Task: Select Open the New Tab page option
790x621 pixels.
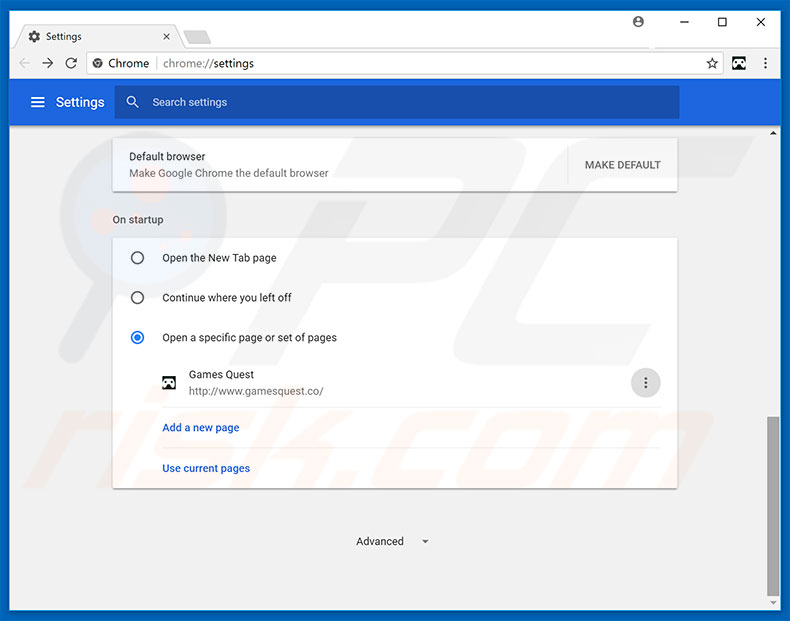Action: coord(138,258)
